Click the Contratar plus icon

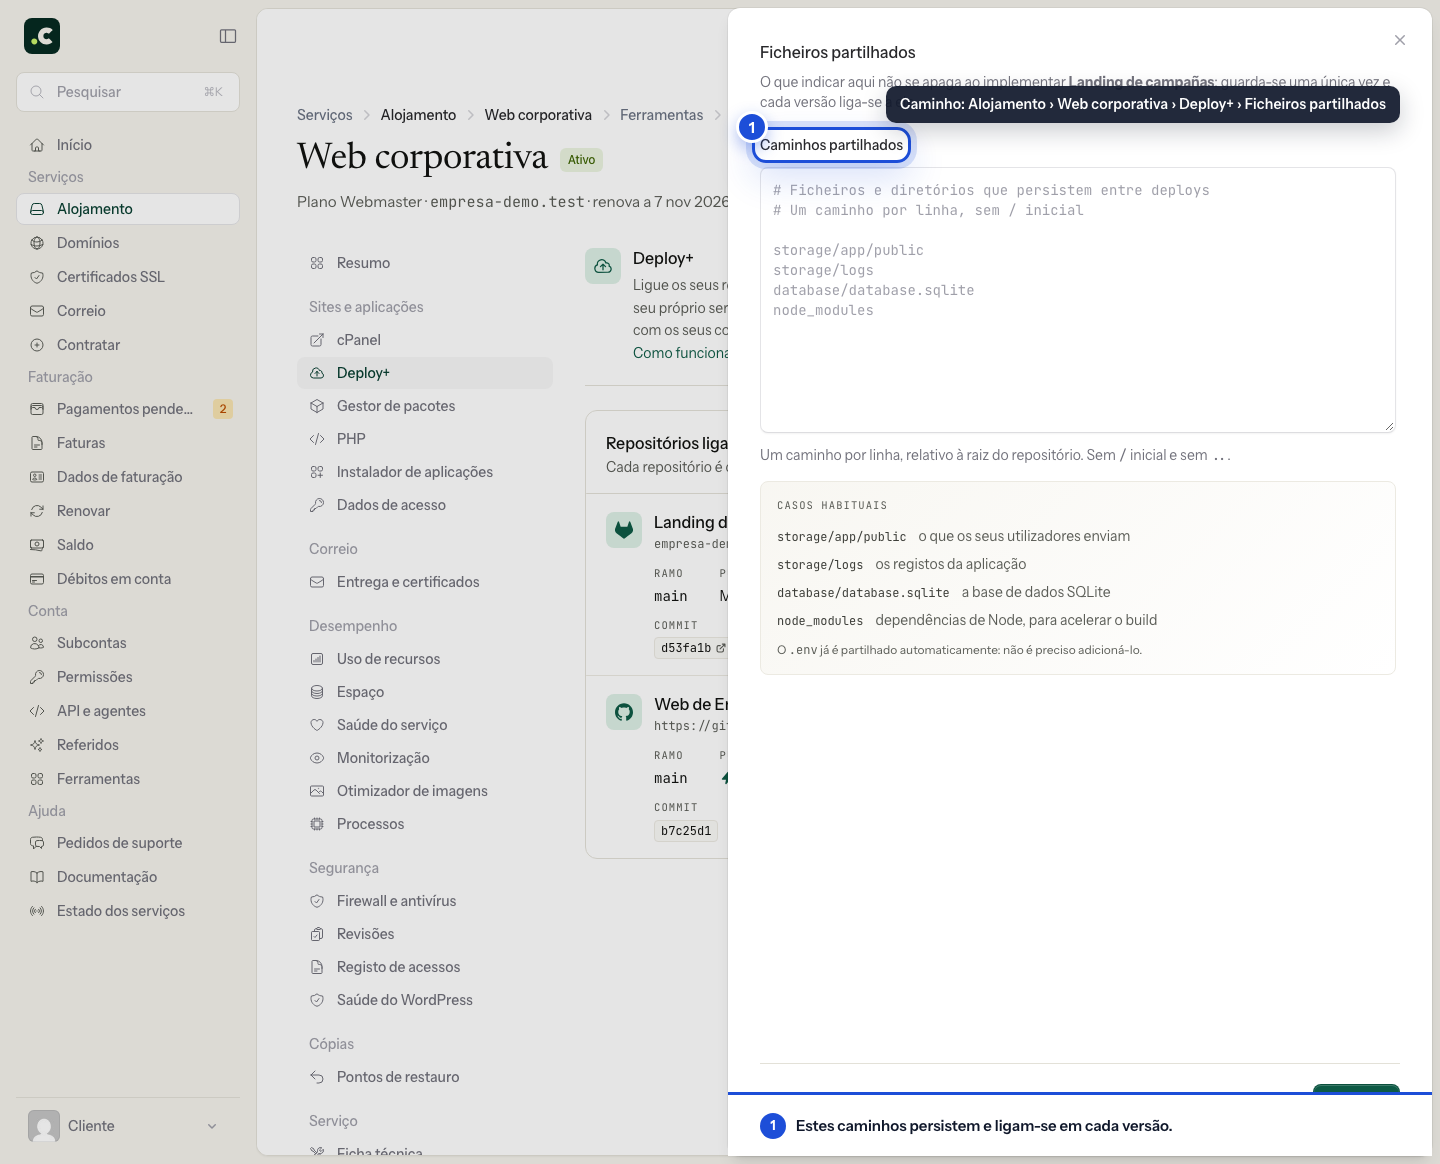tap(37, 345)
